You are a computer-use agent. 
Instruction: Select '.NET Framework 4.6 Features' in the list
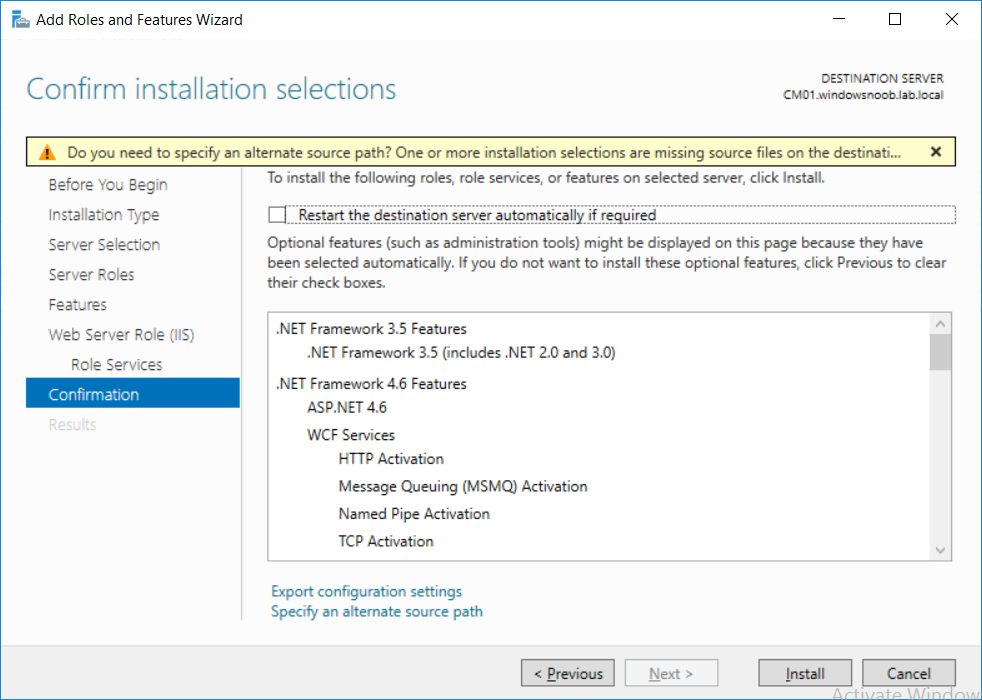(x=371, y=384)
